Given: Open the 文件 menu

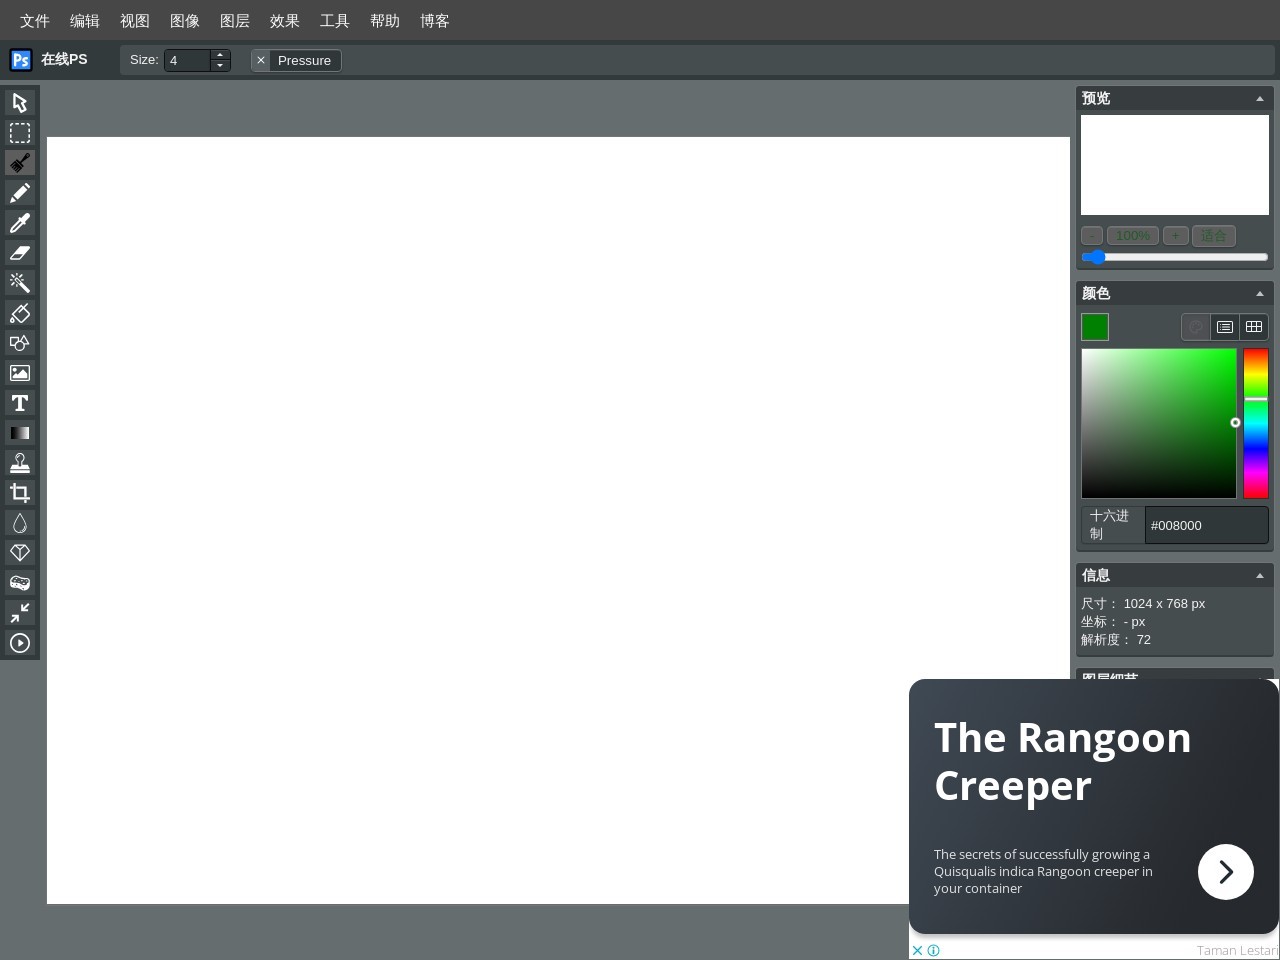Looking at the screenshot, I should [x=35, y=21].
